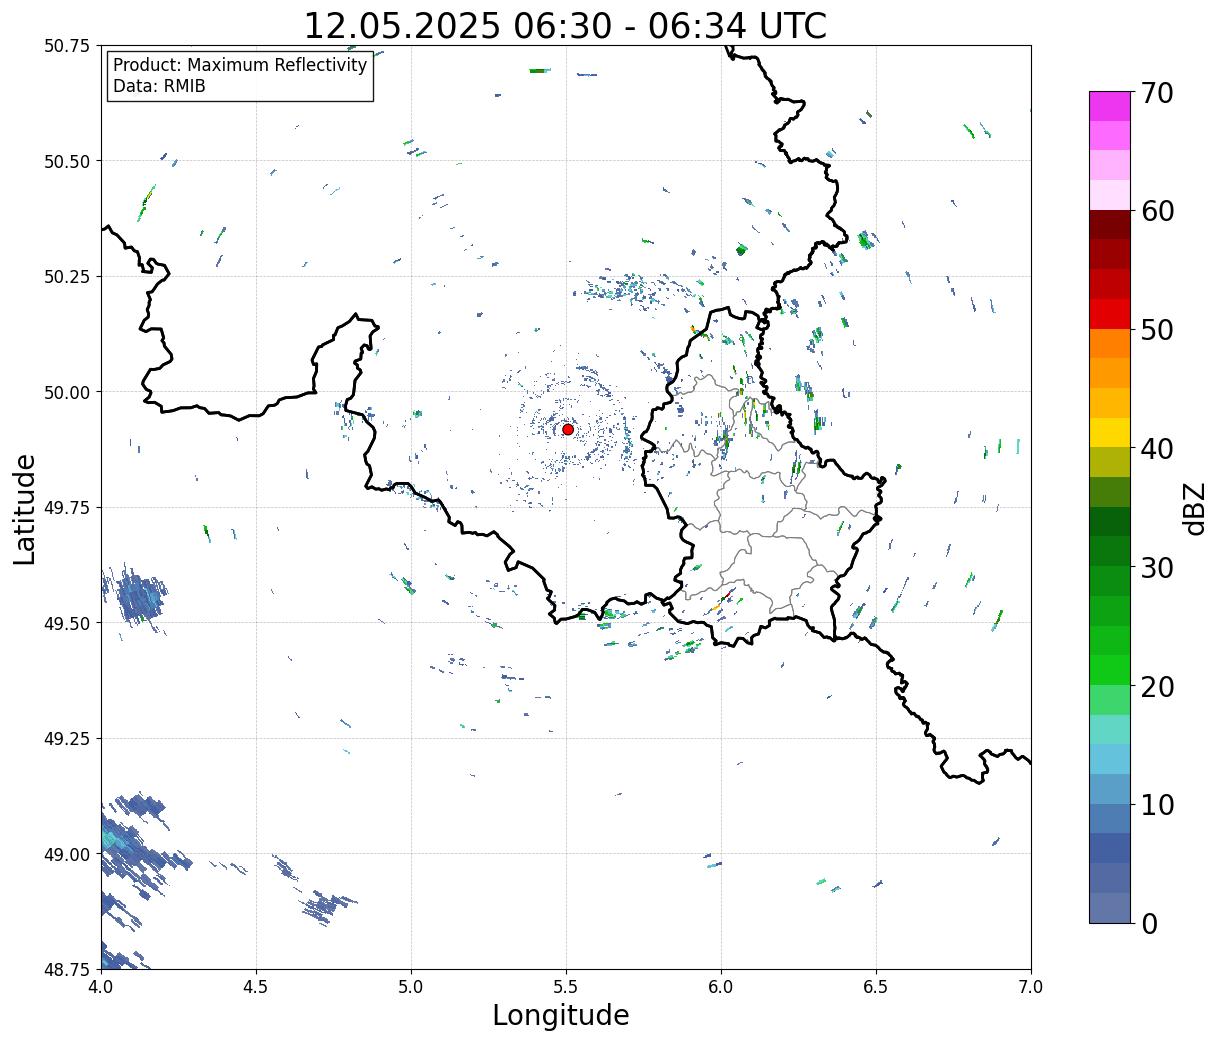Click longitude tick label 6.0

click(721, 987)
